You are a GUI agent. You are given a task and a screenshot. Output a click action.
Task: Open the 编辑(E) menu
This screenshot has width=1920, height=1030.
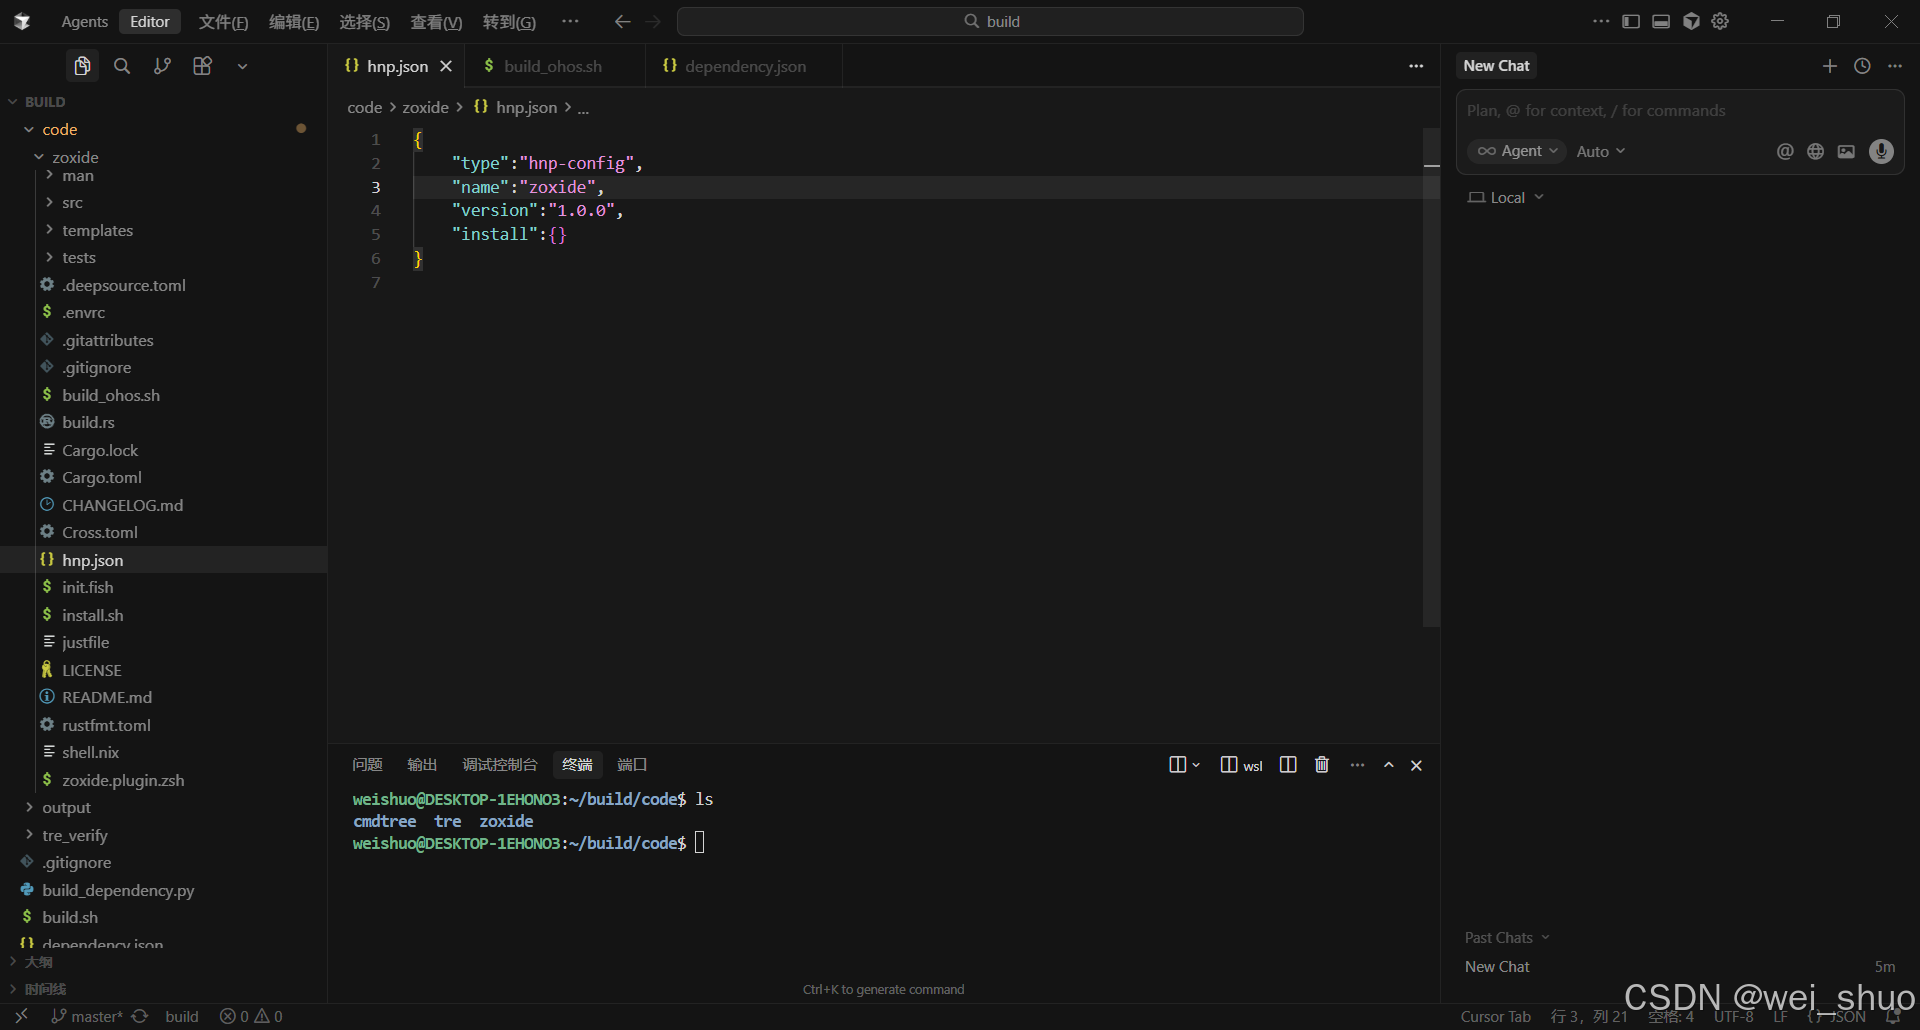(x=294, y=22)
